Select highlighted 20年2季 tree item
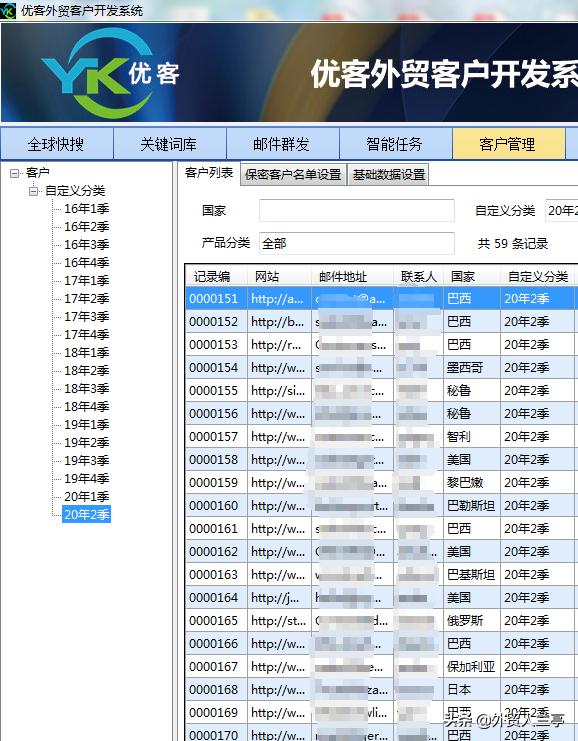 [x=86, y=514]
